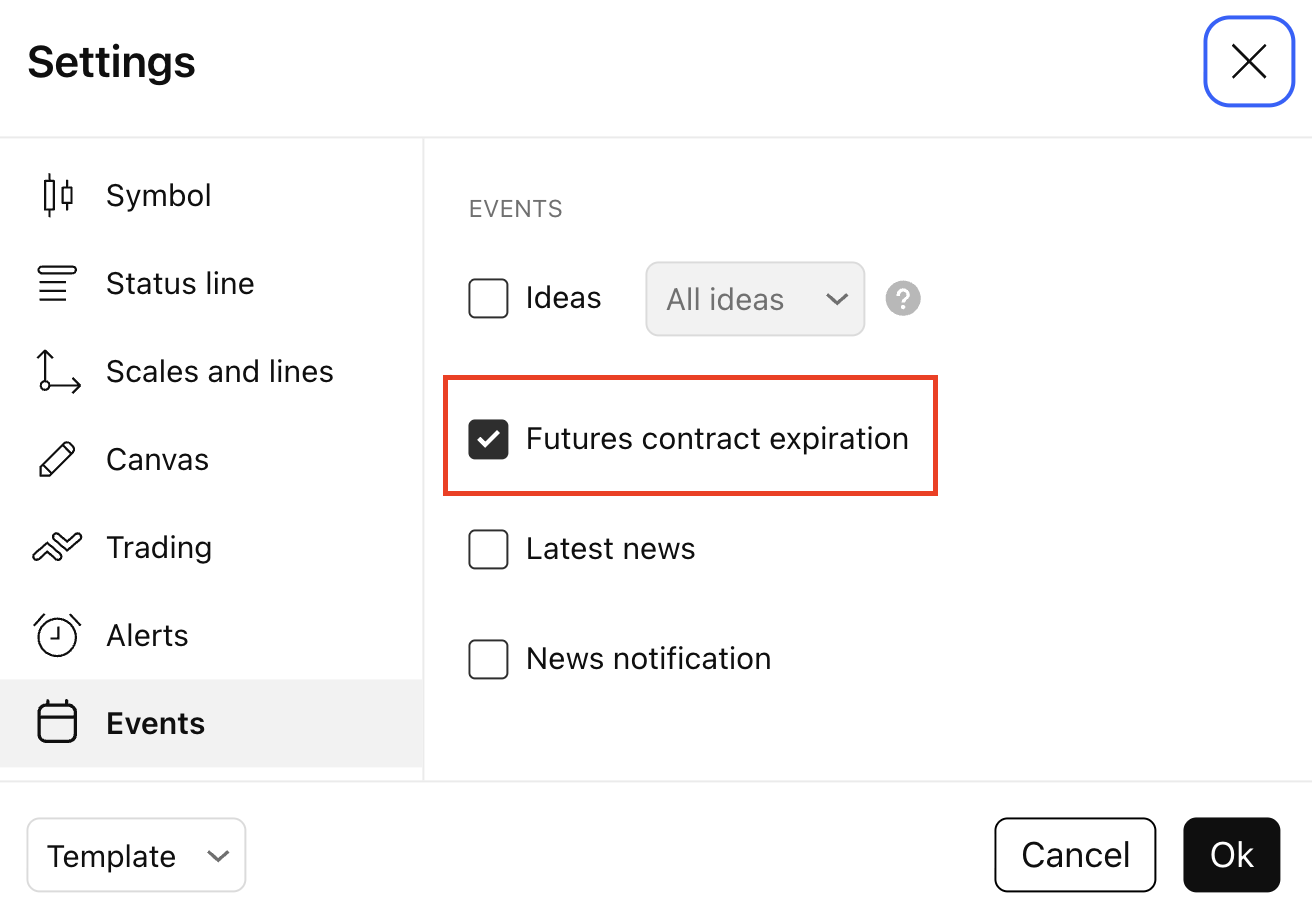Uncheck Futures contract expiration

(488, 439)
